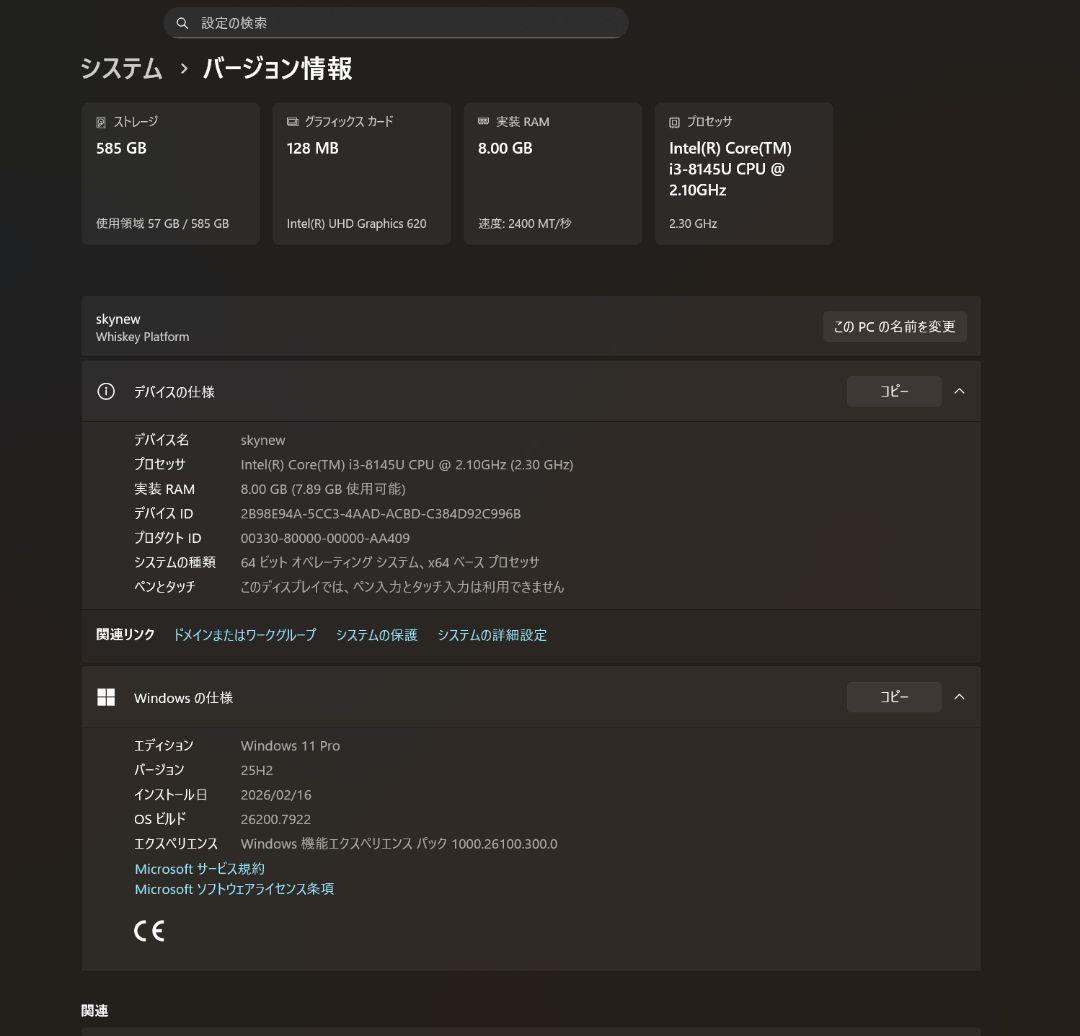Viewport: 1080px width, 1036px height.
Task: Click Intel(R) UHD Graphics 620 text
Action: point(356,223)
